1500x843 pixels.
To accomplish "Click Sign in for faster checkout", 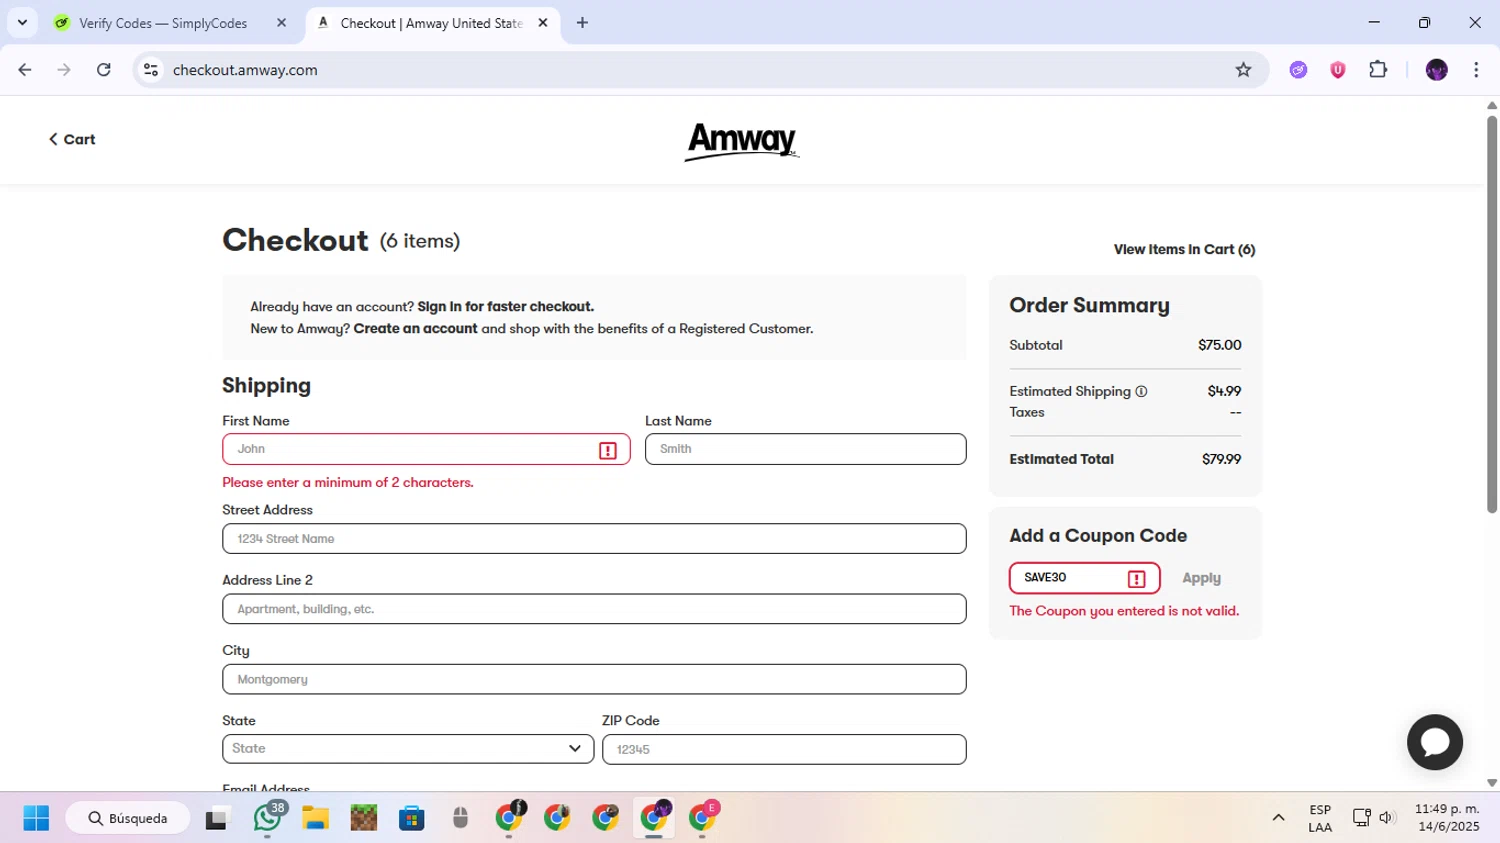I will [505, 306].
